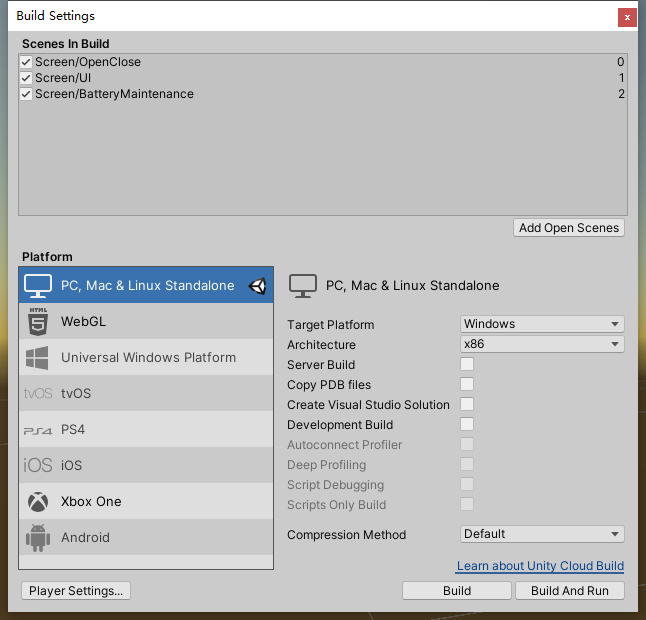Select the Screen/BatteryMaintenance scene entry

point(323,94)
